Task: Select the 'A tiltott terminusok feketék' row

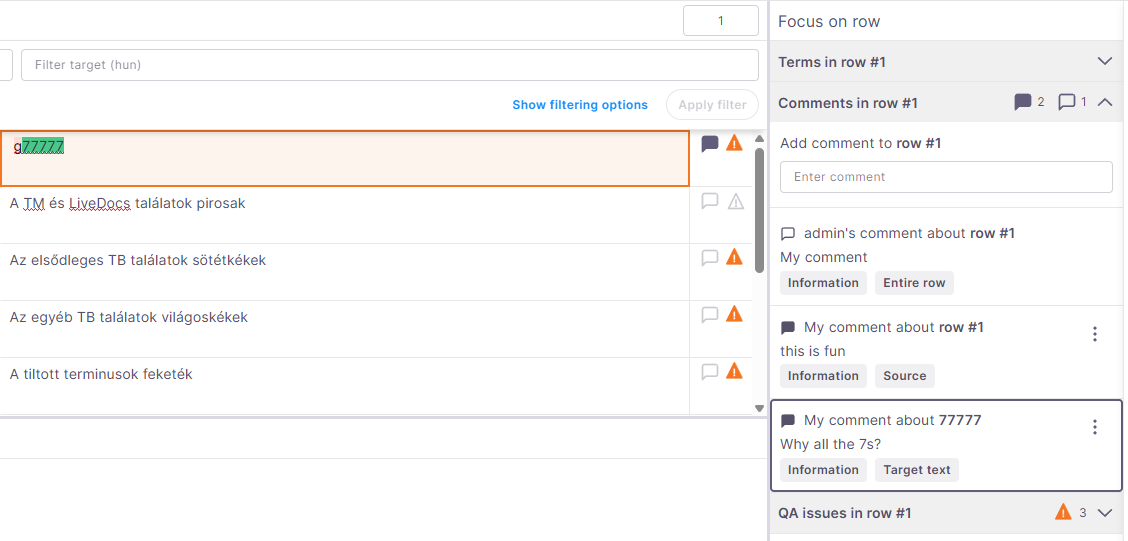Action: click(x=345, y=386)
